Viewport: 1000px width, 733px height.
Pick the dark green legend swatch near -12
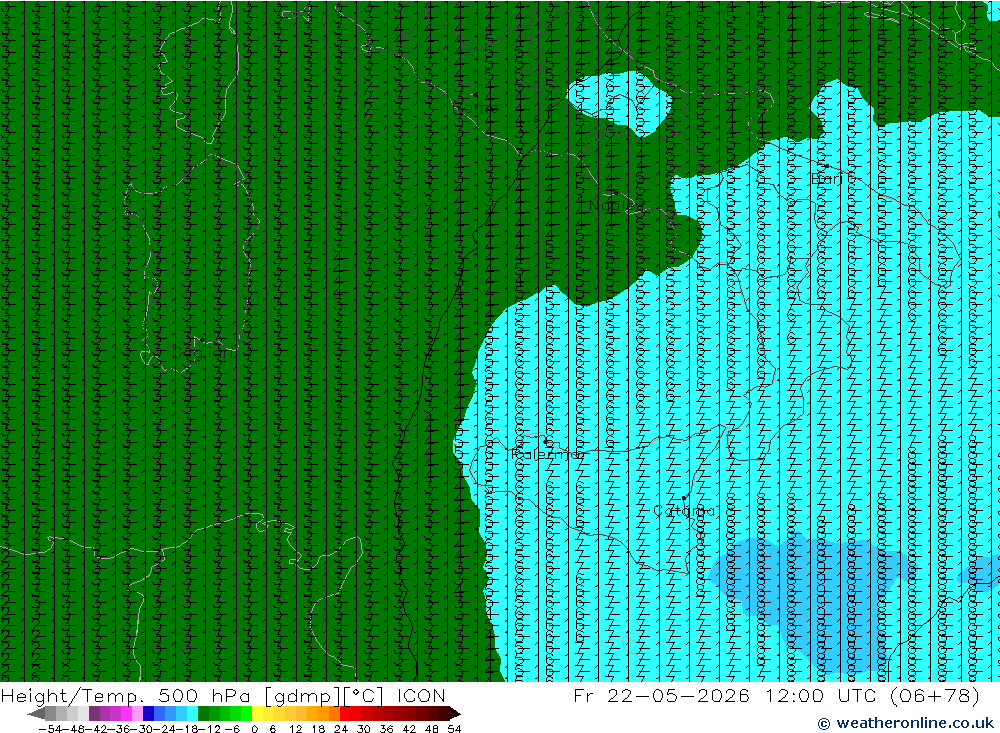[203, 713]
